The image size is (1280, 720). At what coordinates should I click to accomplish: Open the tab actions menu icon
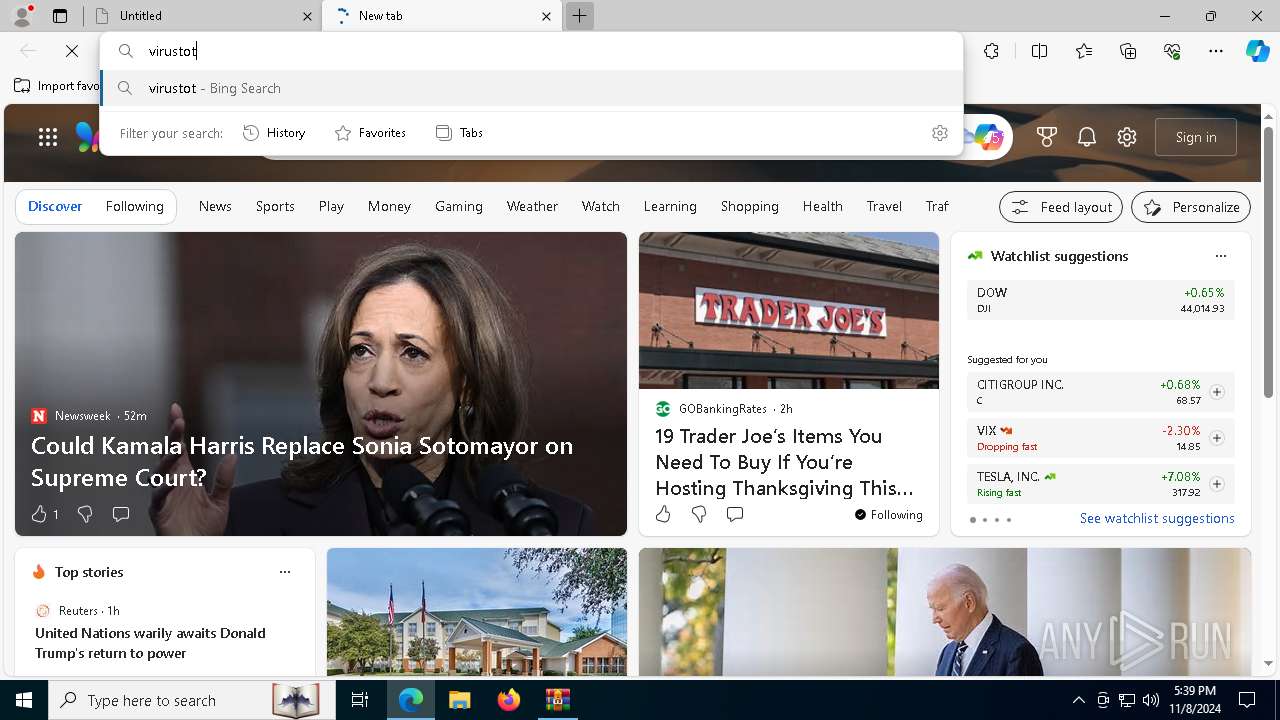point(60,16)
